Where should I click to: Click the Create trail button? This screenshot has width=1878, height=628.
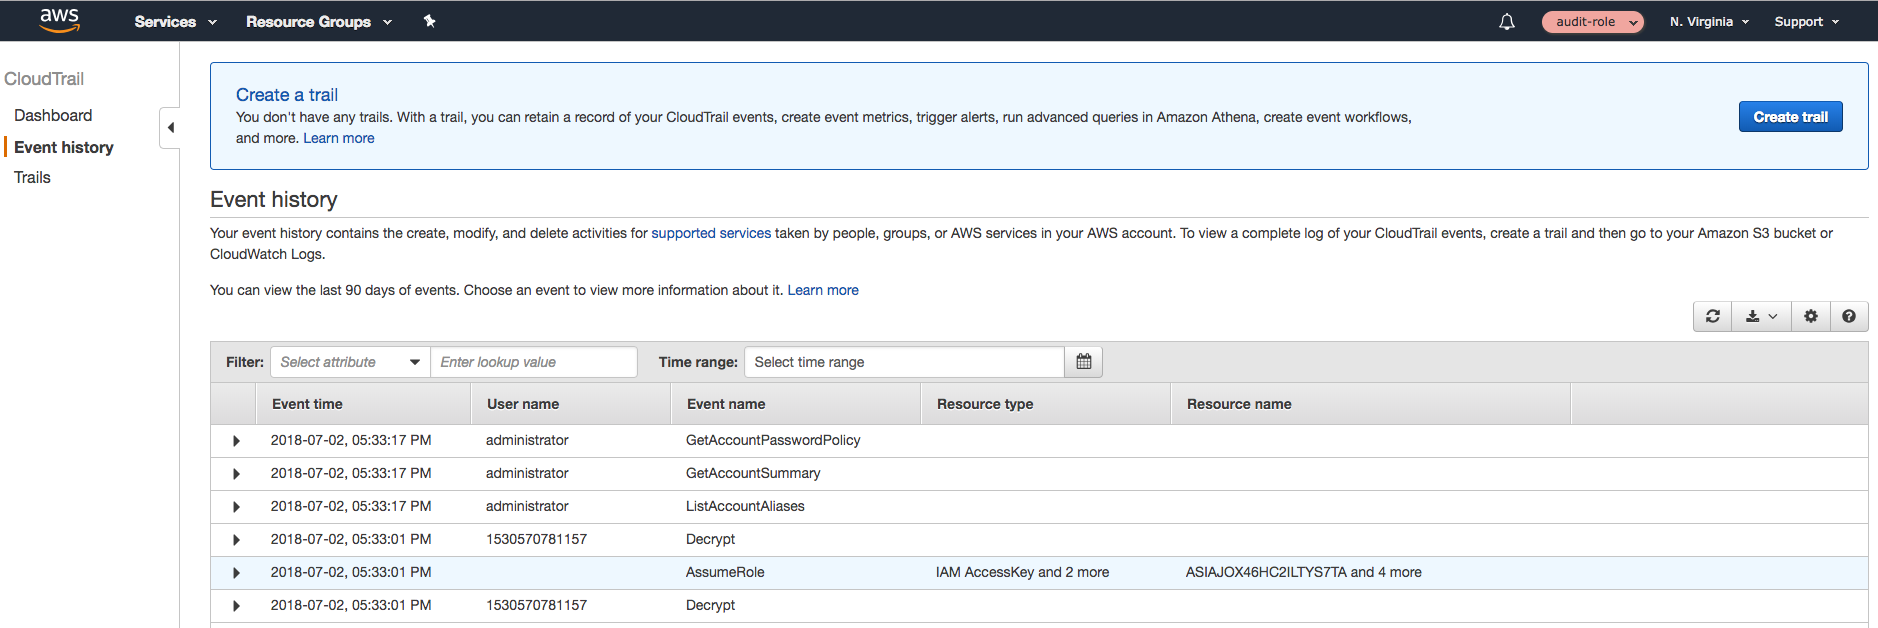click(1790, 117)
